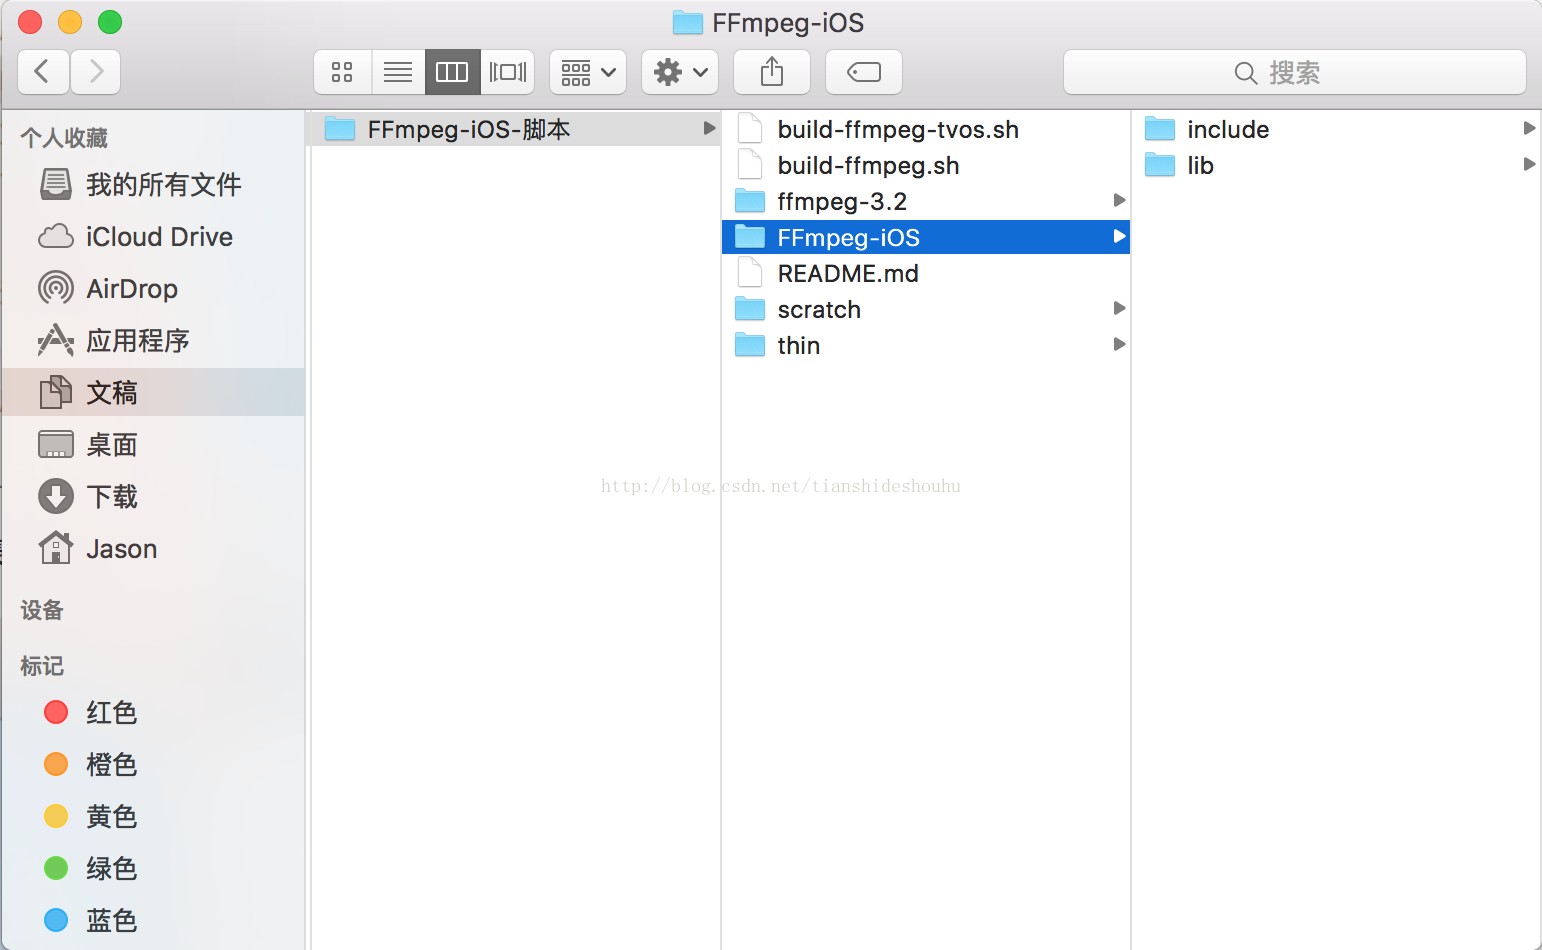Image resolution: width=1542 pixels, height=950 pixels.
Task: Click the 下载 download arrow icon
Action: pyautogui.click(x=56, y=496)
